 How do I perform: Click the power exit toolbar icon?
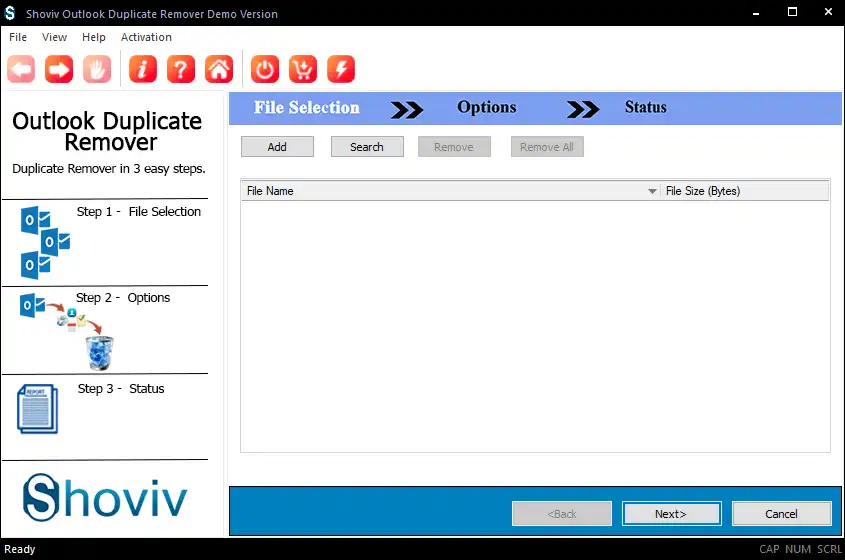pos(265,69)
